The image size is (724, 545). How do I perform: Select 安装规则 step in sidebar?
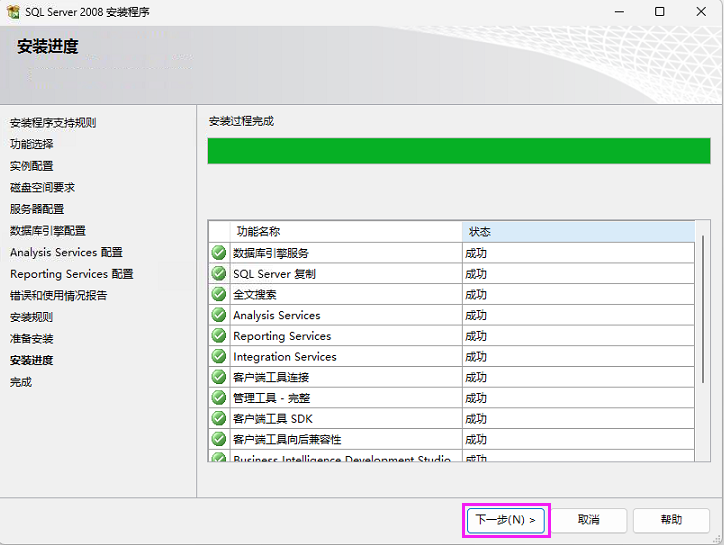[x=31, y=317]
